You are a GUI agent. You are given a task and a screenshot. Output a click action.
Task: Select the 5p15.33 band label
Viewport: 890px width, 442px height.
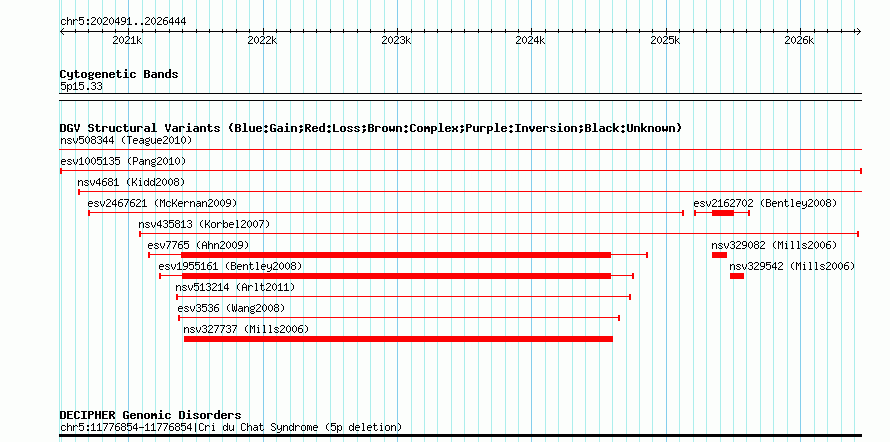[x=81, y=87]
